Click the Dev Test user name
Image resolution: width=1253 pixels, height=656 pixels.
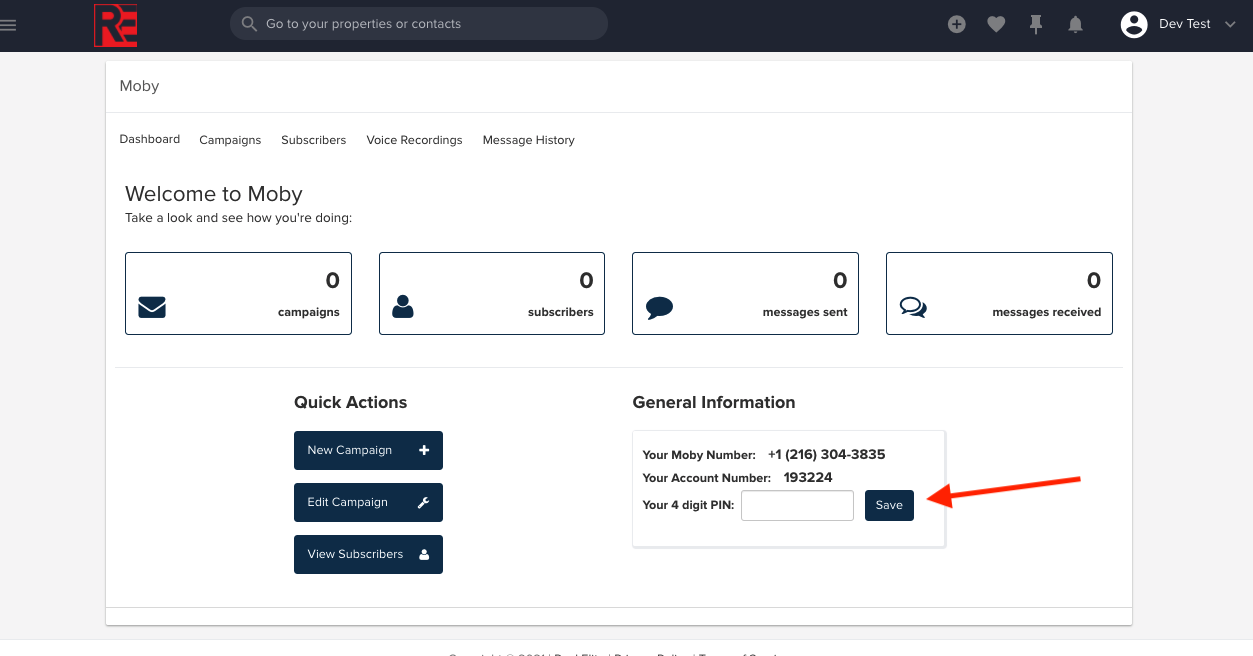click(x=1185, y=25)
